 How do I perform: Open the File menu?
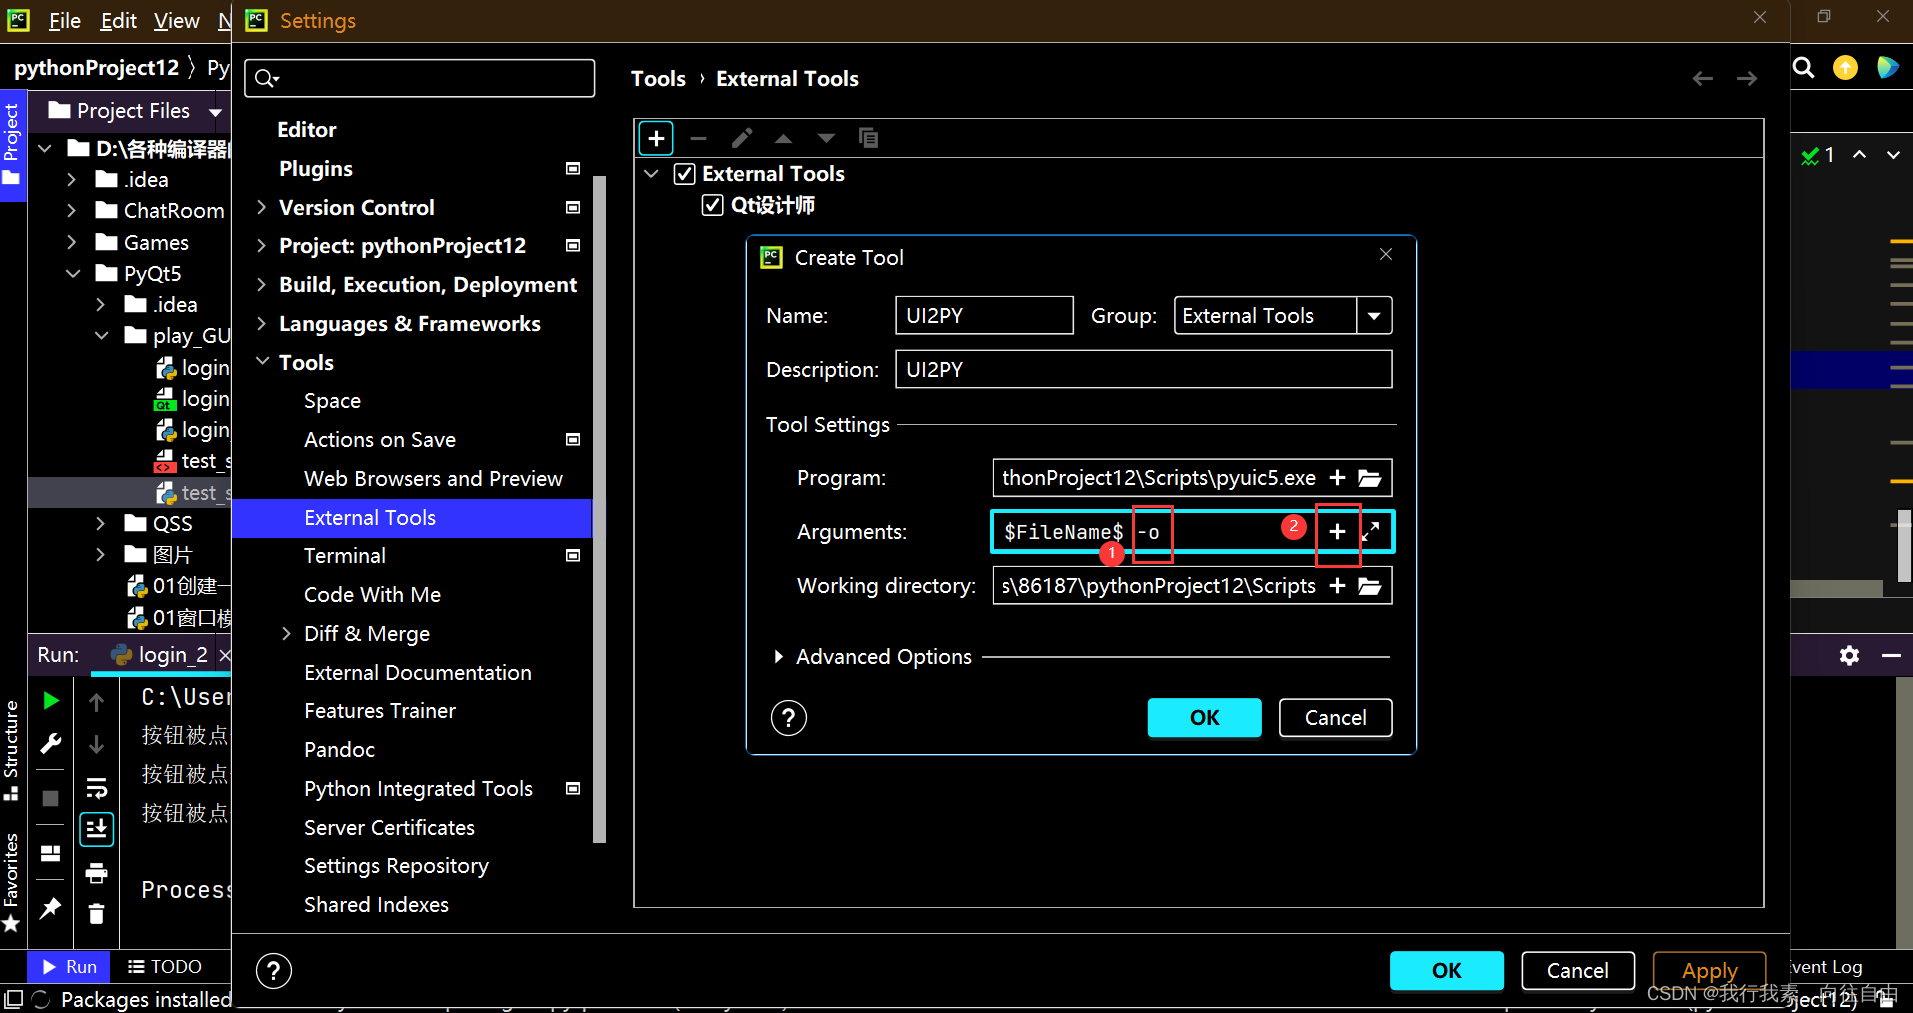pyautogui.click(x=64, y=20)
